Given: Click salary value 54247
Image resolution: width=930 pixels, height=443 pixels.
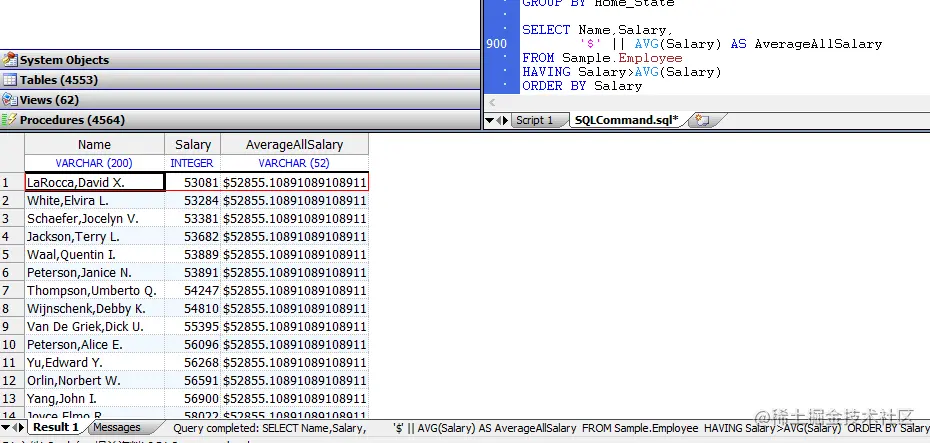Looking at the screenshot, I should point(193,291).
